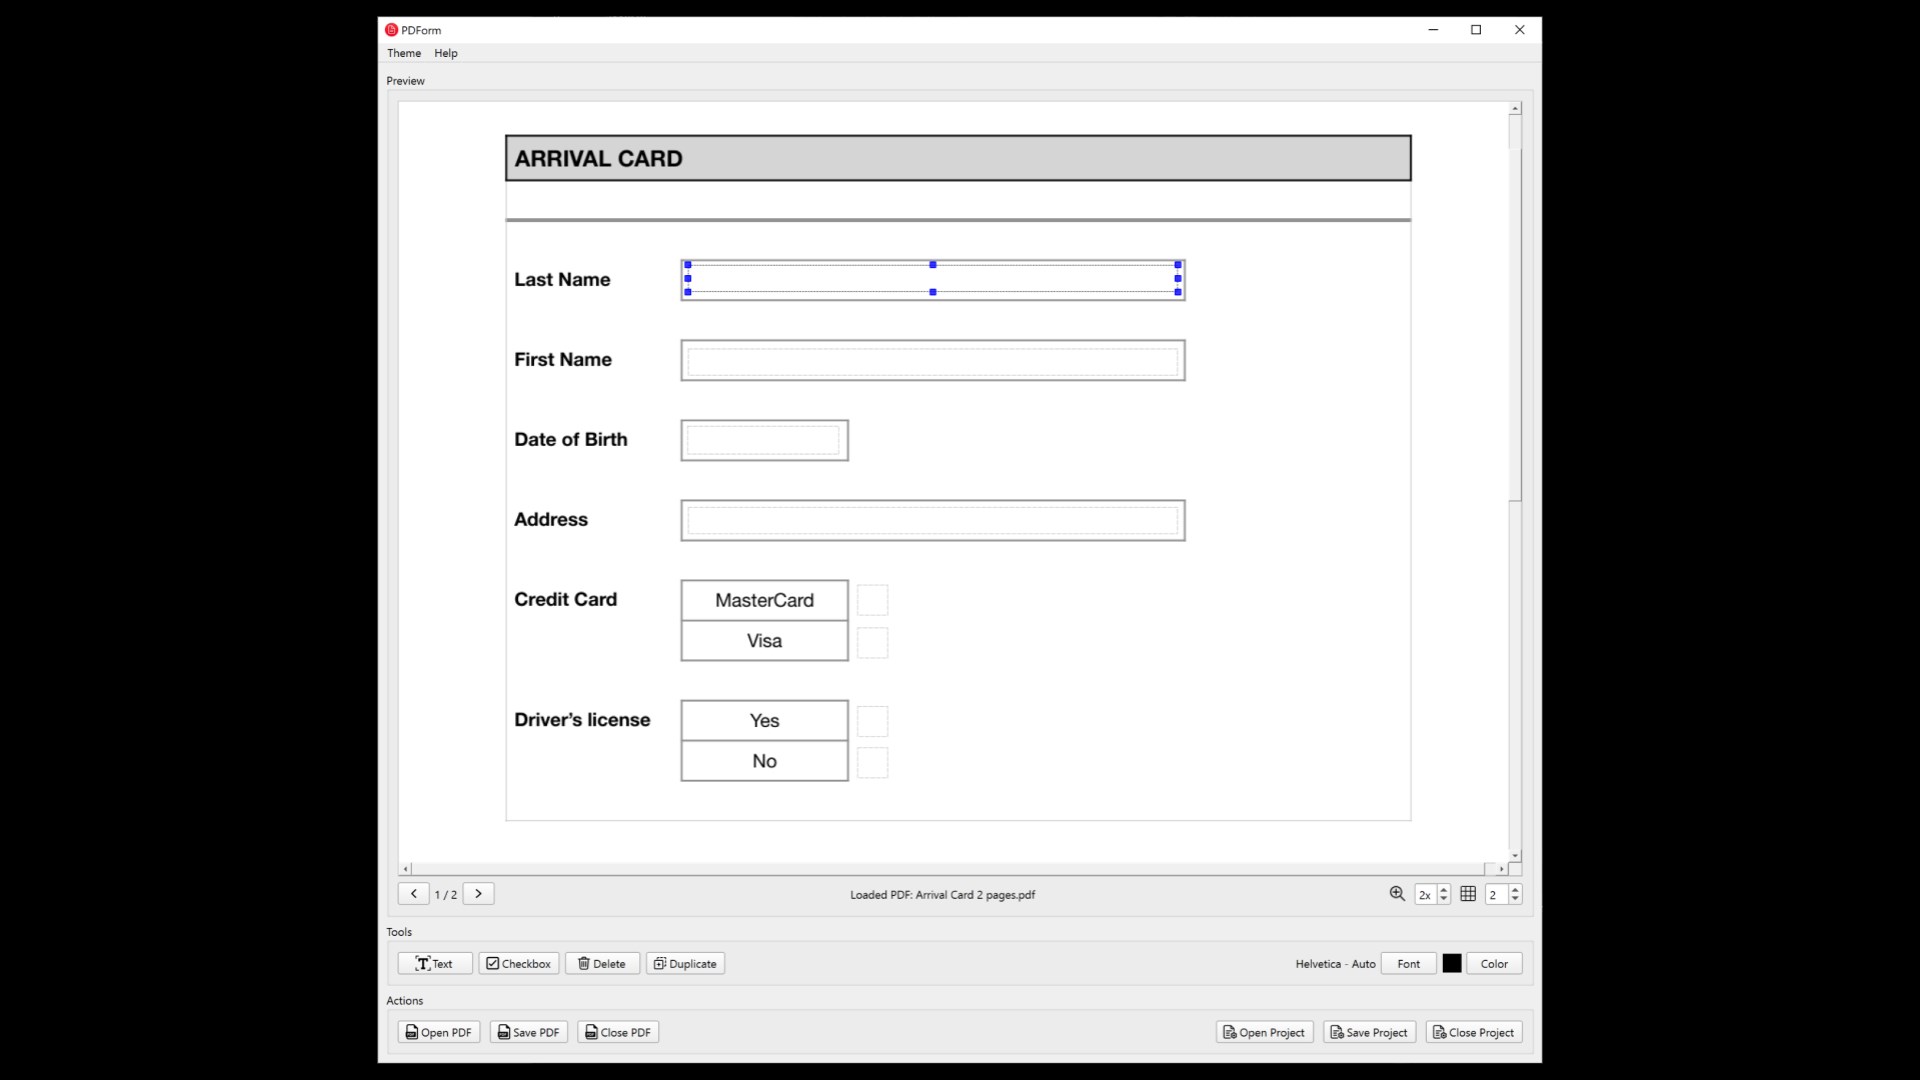Screen dimensions: 1920x1080
Task: Decrease the grid size spinner
Action: tap(1515, 899)
